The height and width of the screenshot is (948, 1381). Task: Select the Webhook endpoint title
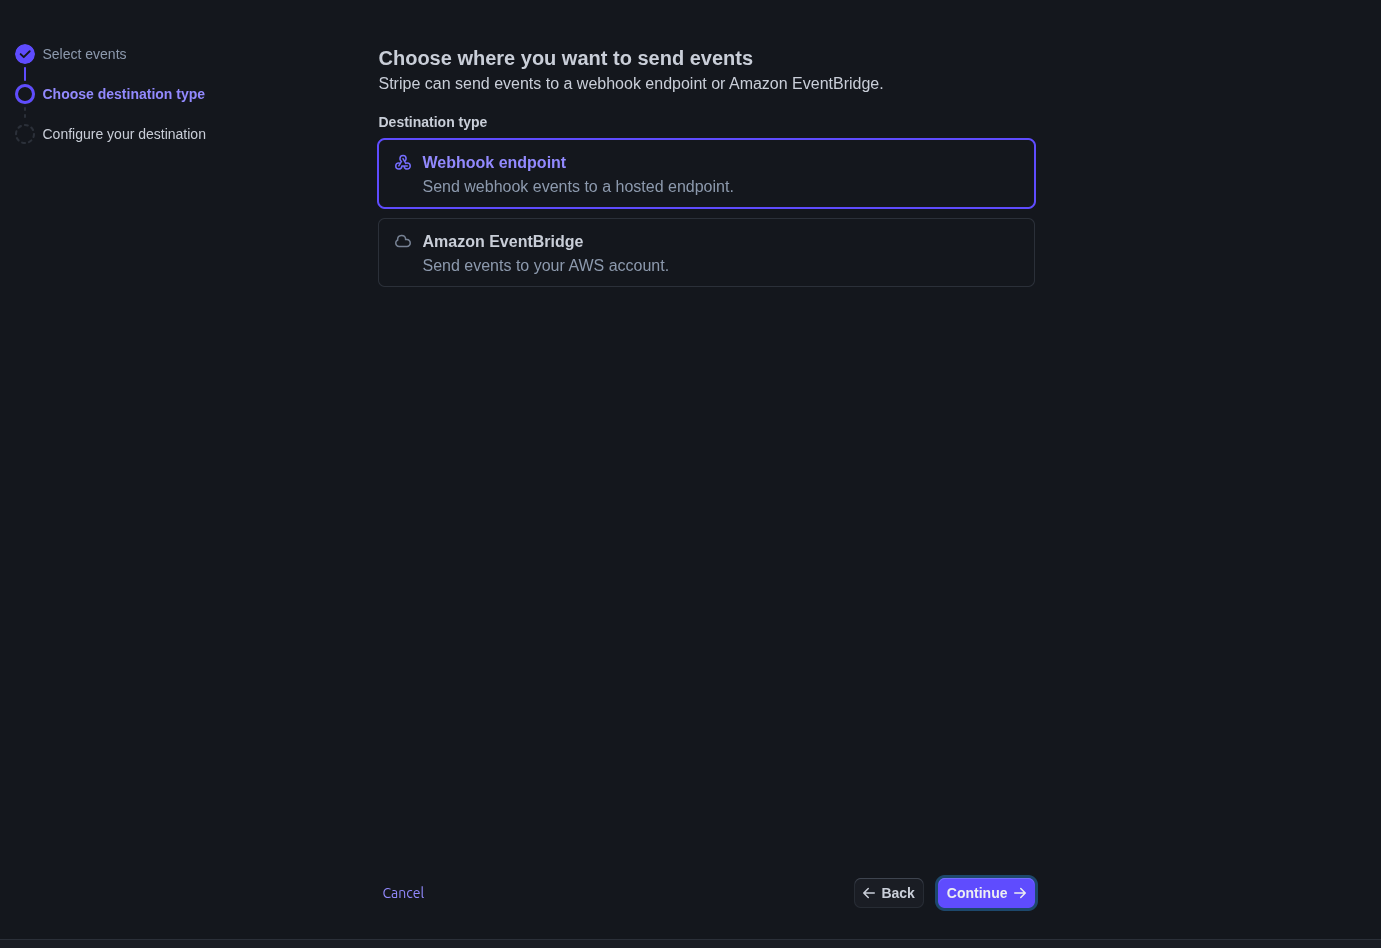(494, 162)
